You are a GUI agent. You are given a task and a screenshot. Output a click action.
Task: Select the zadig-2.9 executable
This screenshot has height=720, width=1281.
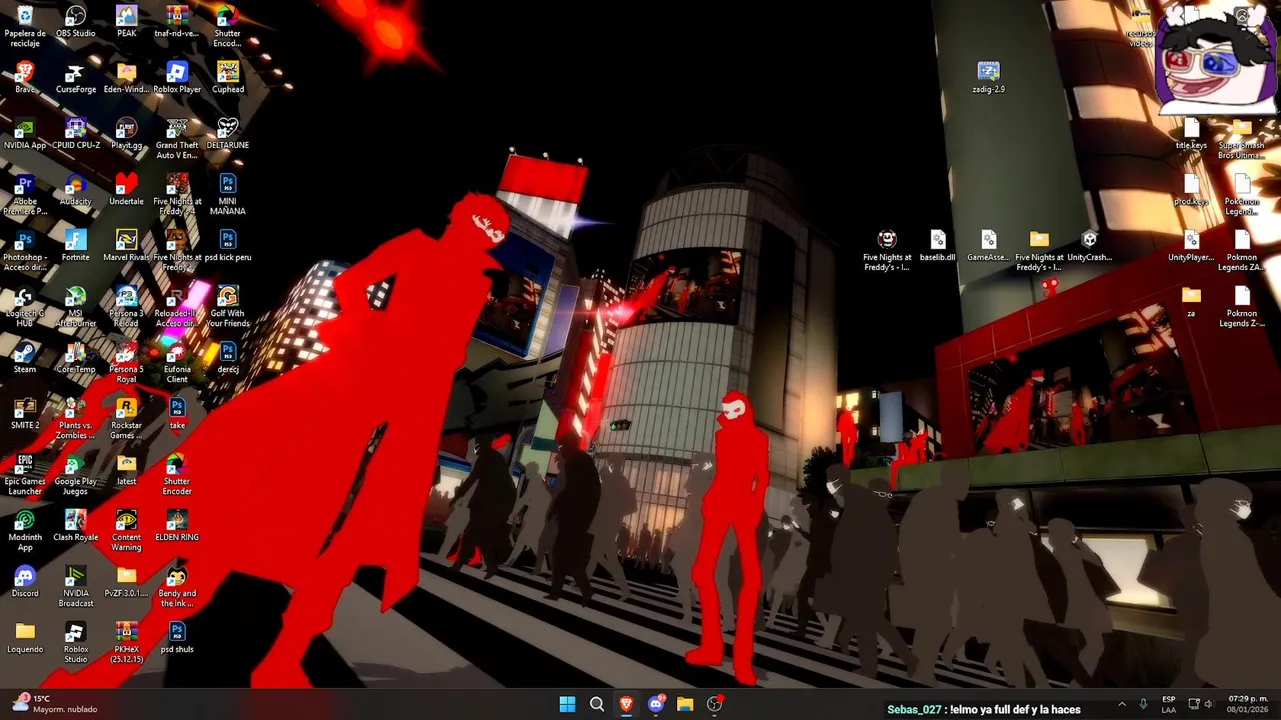pos(988,77)
